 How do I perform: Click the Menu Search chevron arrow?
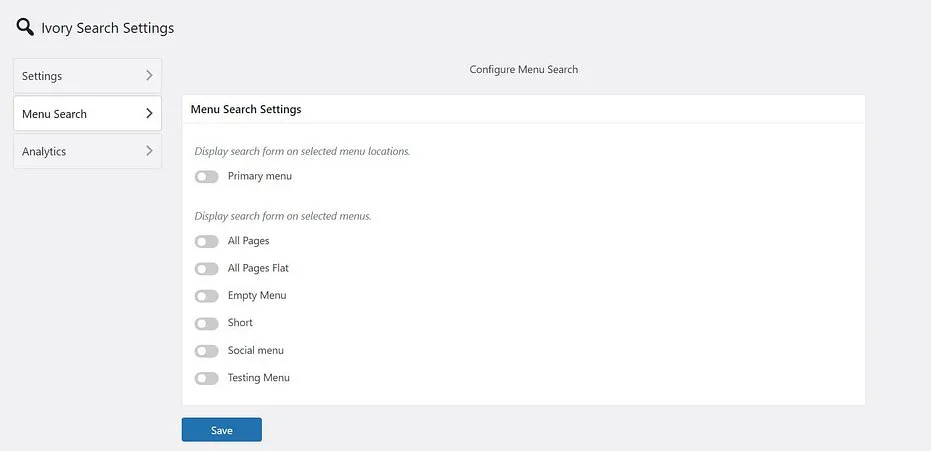[x=149, y=114]
